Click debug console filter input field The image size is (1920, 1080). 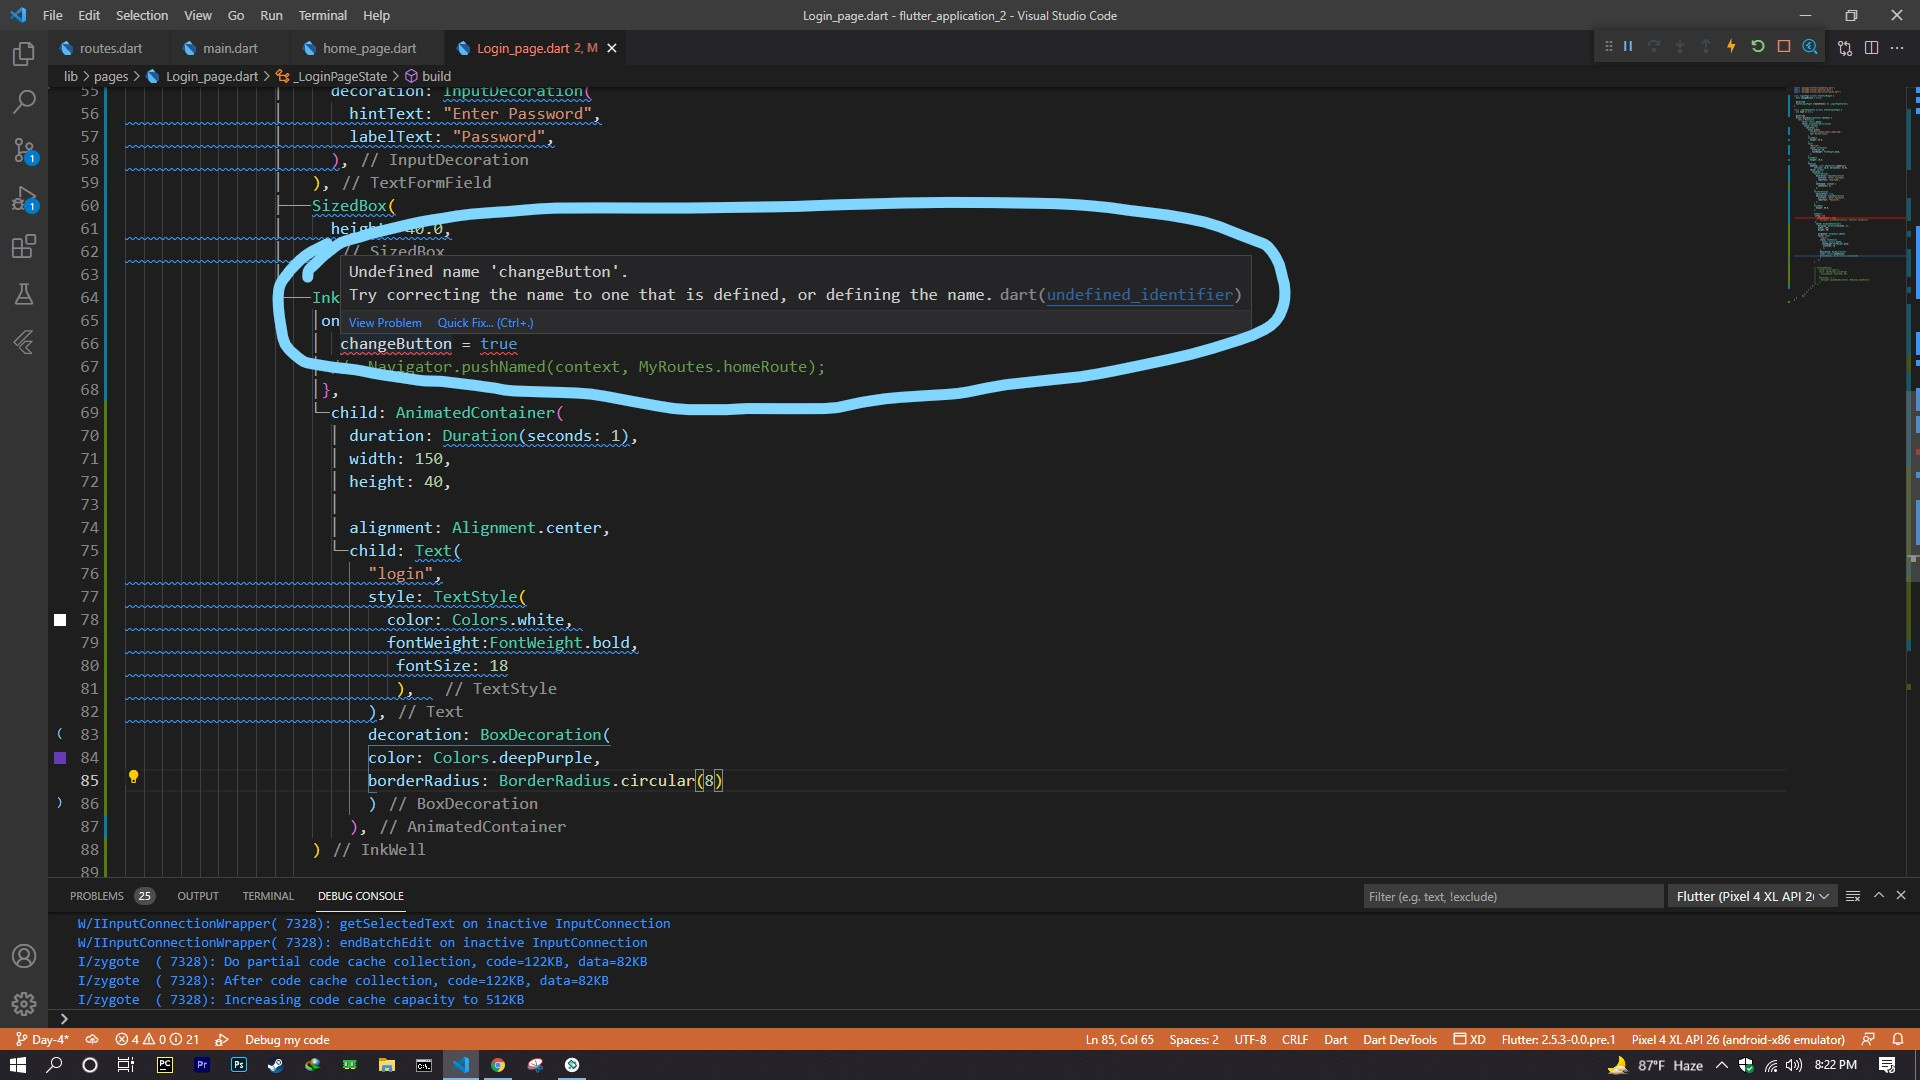coord(1512,896)
